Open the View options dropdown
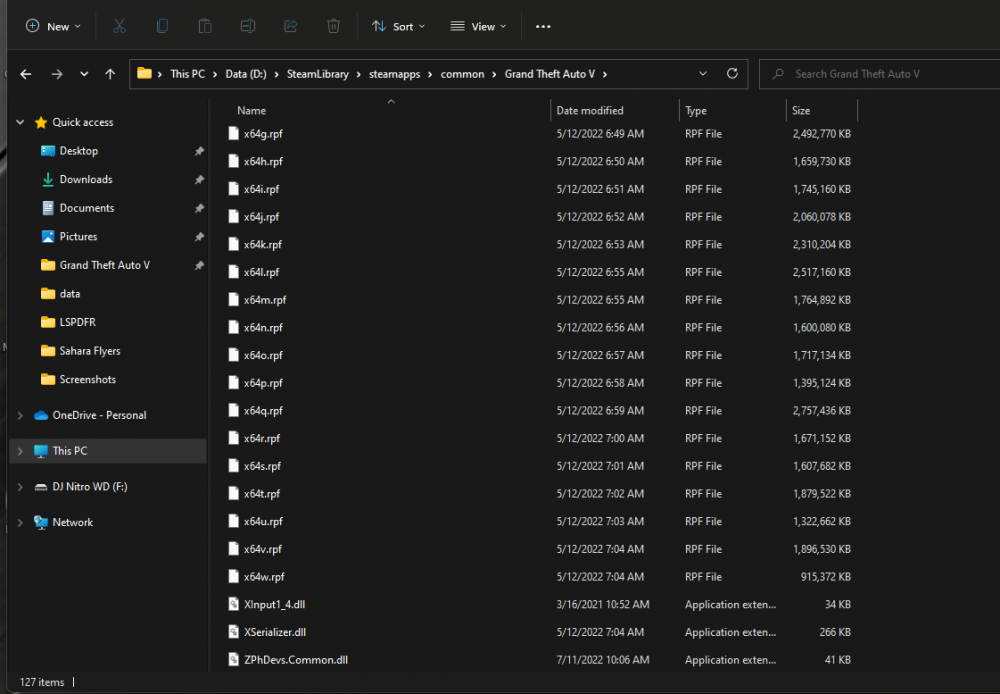Image resolution: width=1000 pixels, height=694 pixels. tap(477, 26)
